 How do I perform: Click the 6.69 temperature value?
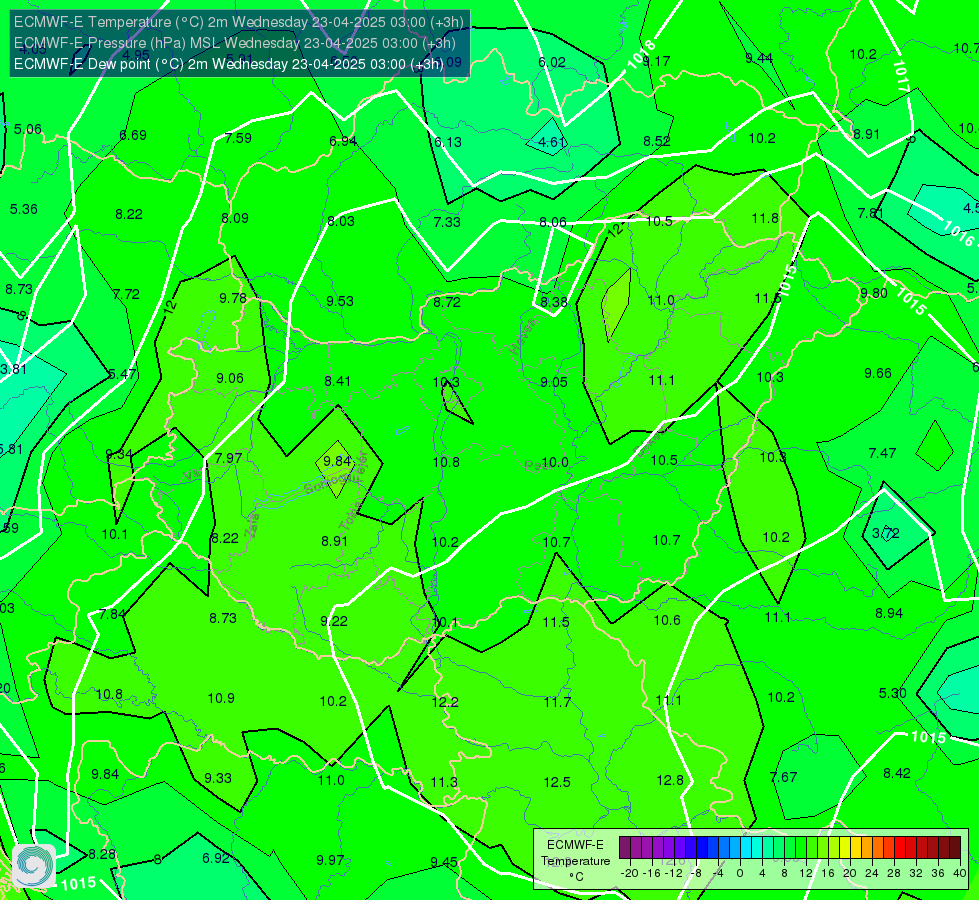133,135
